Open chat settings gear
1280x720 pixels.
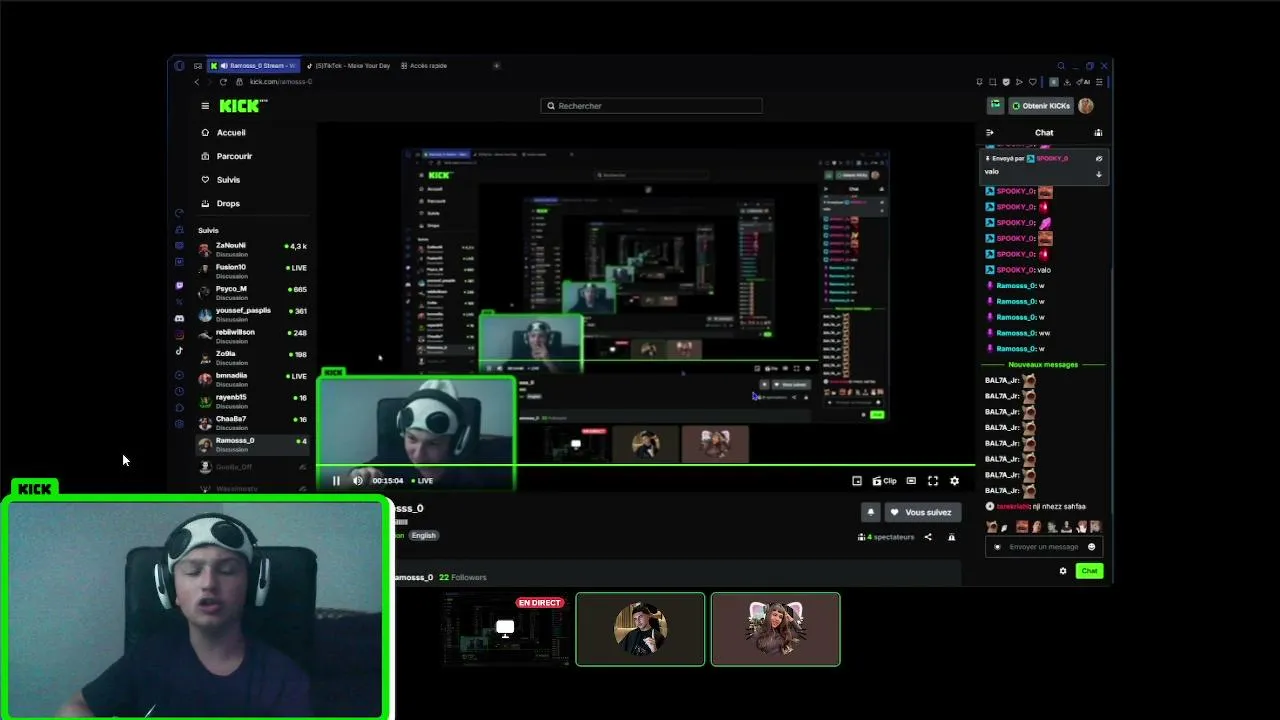pyautogui.click(x=1063, y=571)
